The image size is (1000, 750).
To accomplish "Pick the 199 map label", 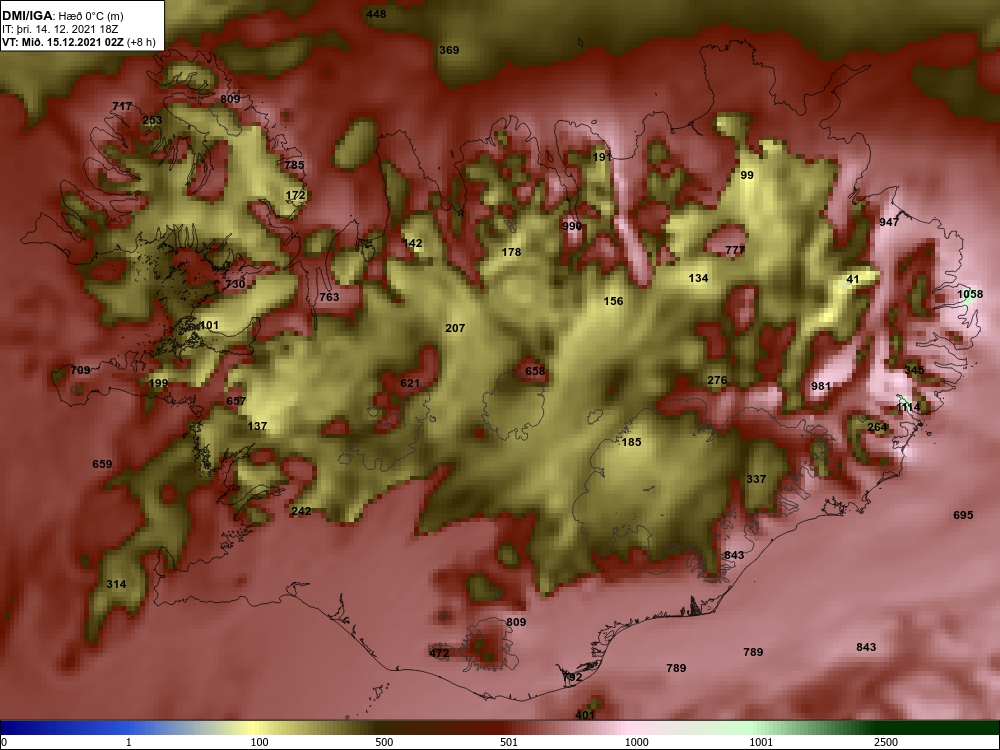I will click(x=158, y=383).
